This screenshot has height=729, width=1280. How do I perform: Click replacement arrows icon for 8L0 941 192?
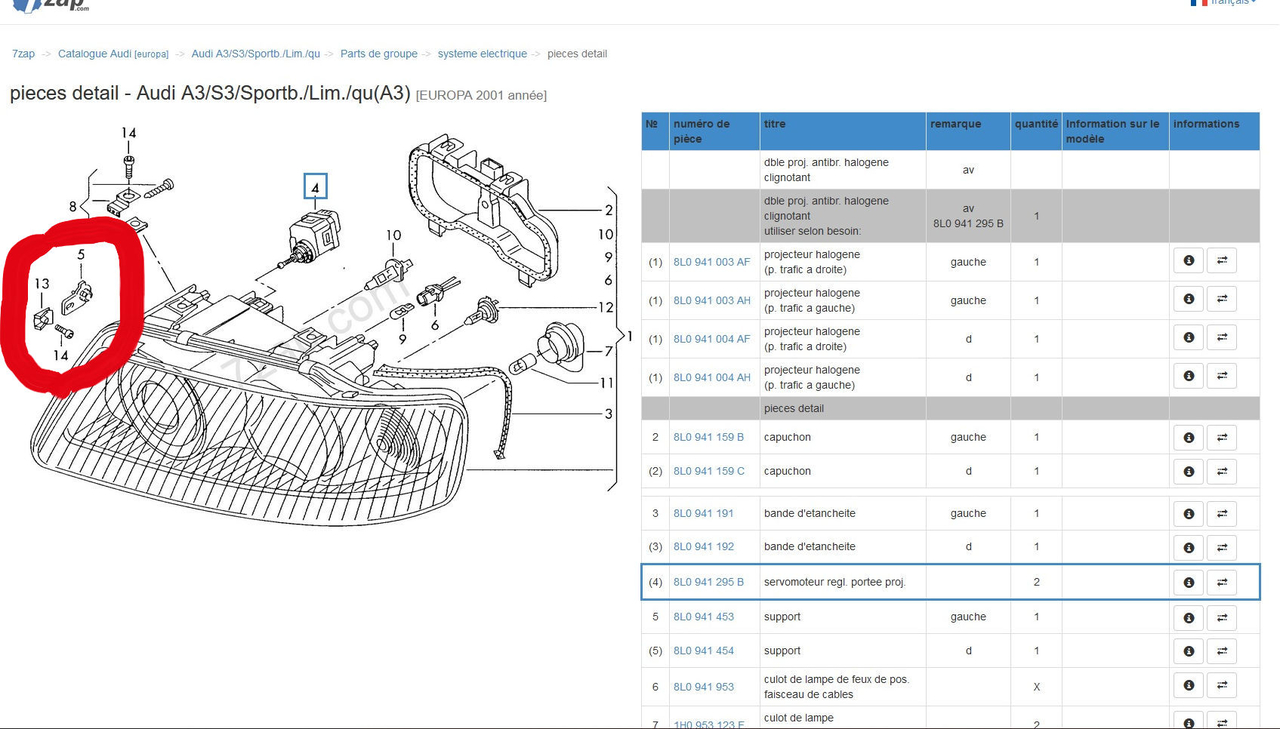click(1221, 548)
